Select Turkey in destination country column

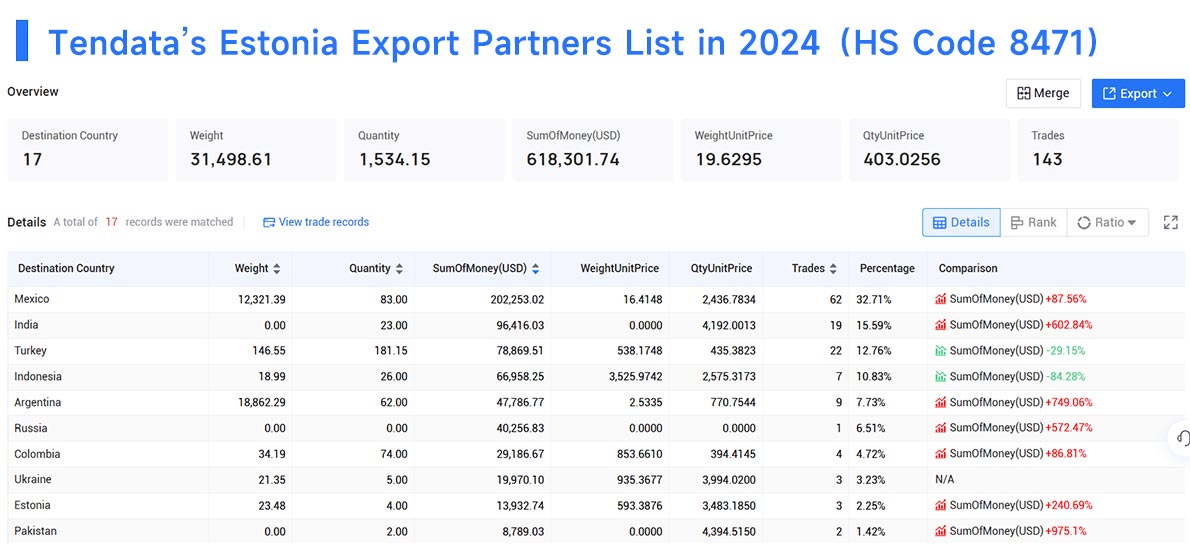coord(30,352)
